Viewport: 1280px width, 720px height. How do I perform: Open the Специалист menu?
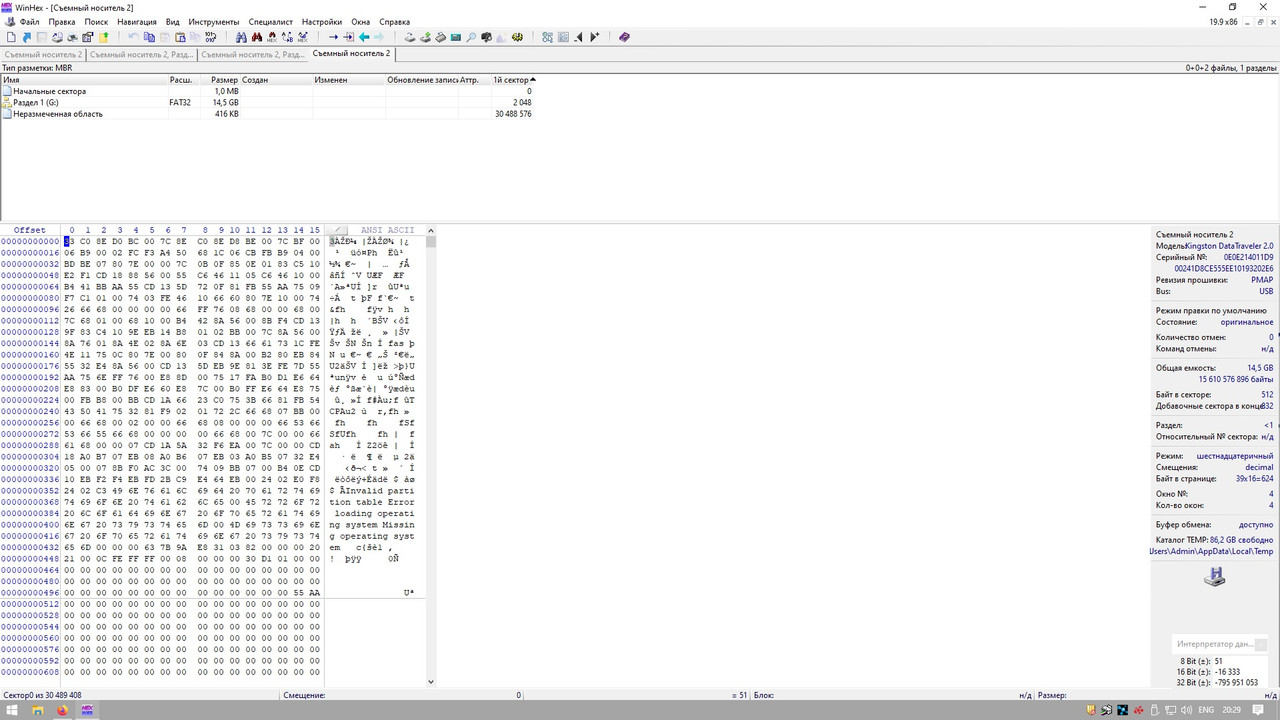tap(271, 21)
